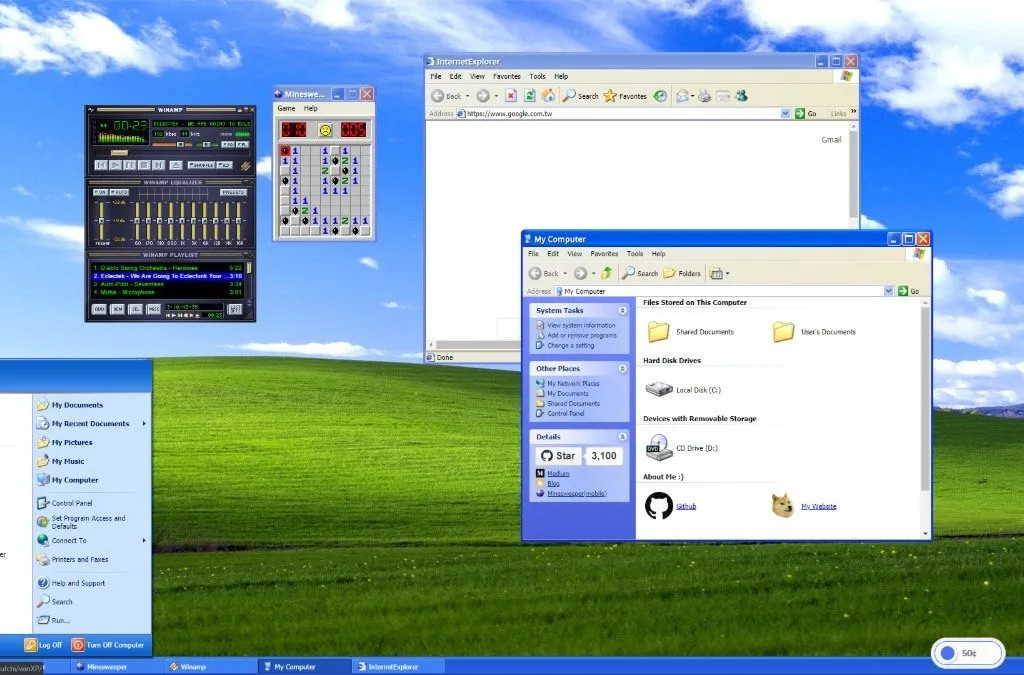
Task: Expand My Recent Documents submenu in Start menu
Action: (x=144, y=424)
